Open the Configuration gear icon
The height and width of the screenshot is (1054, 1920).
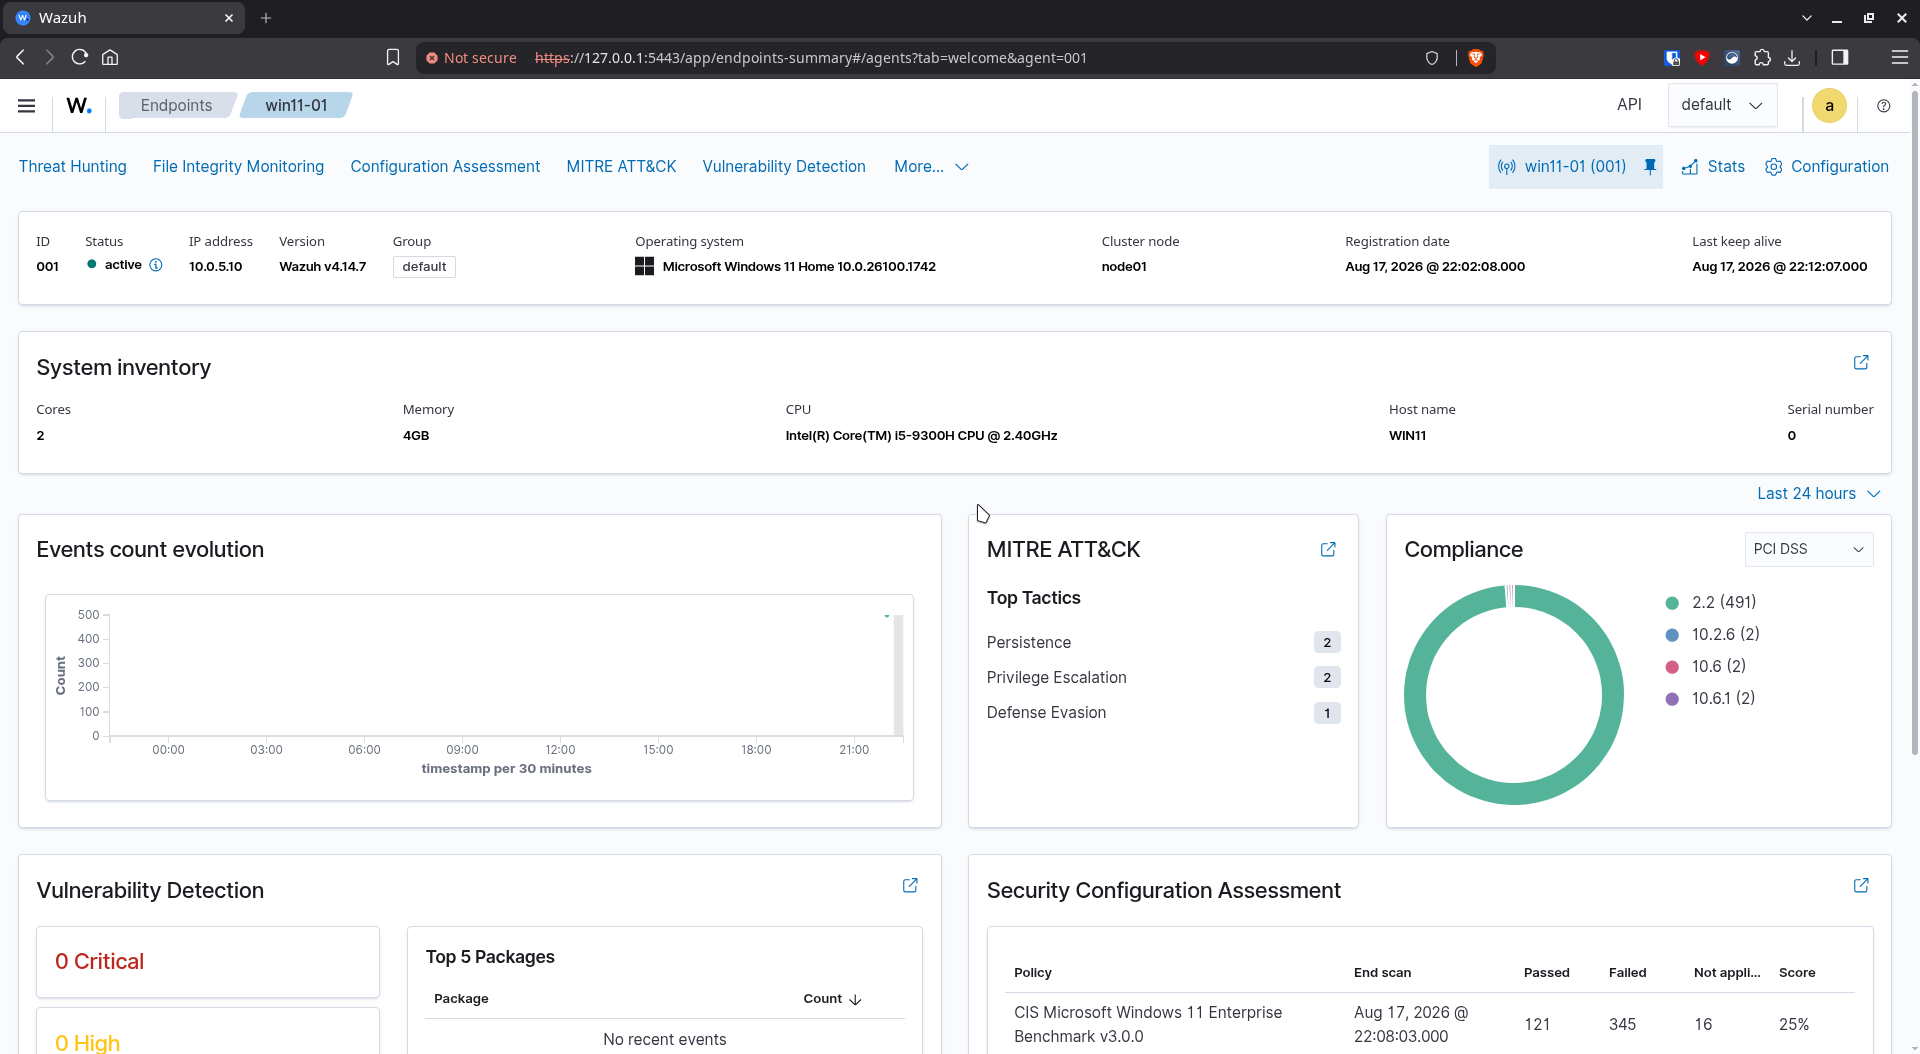[1773, 167]
